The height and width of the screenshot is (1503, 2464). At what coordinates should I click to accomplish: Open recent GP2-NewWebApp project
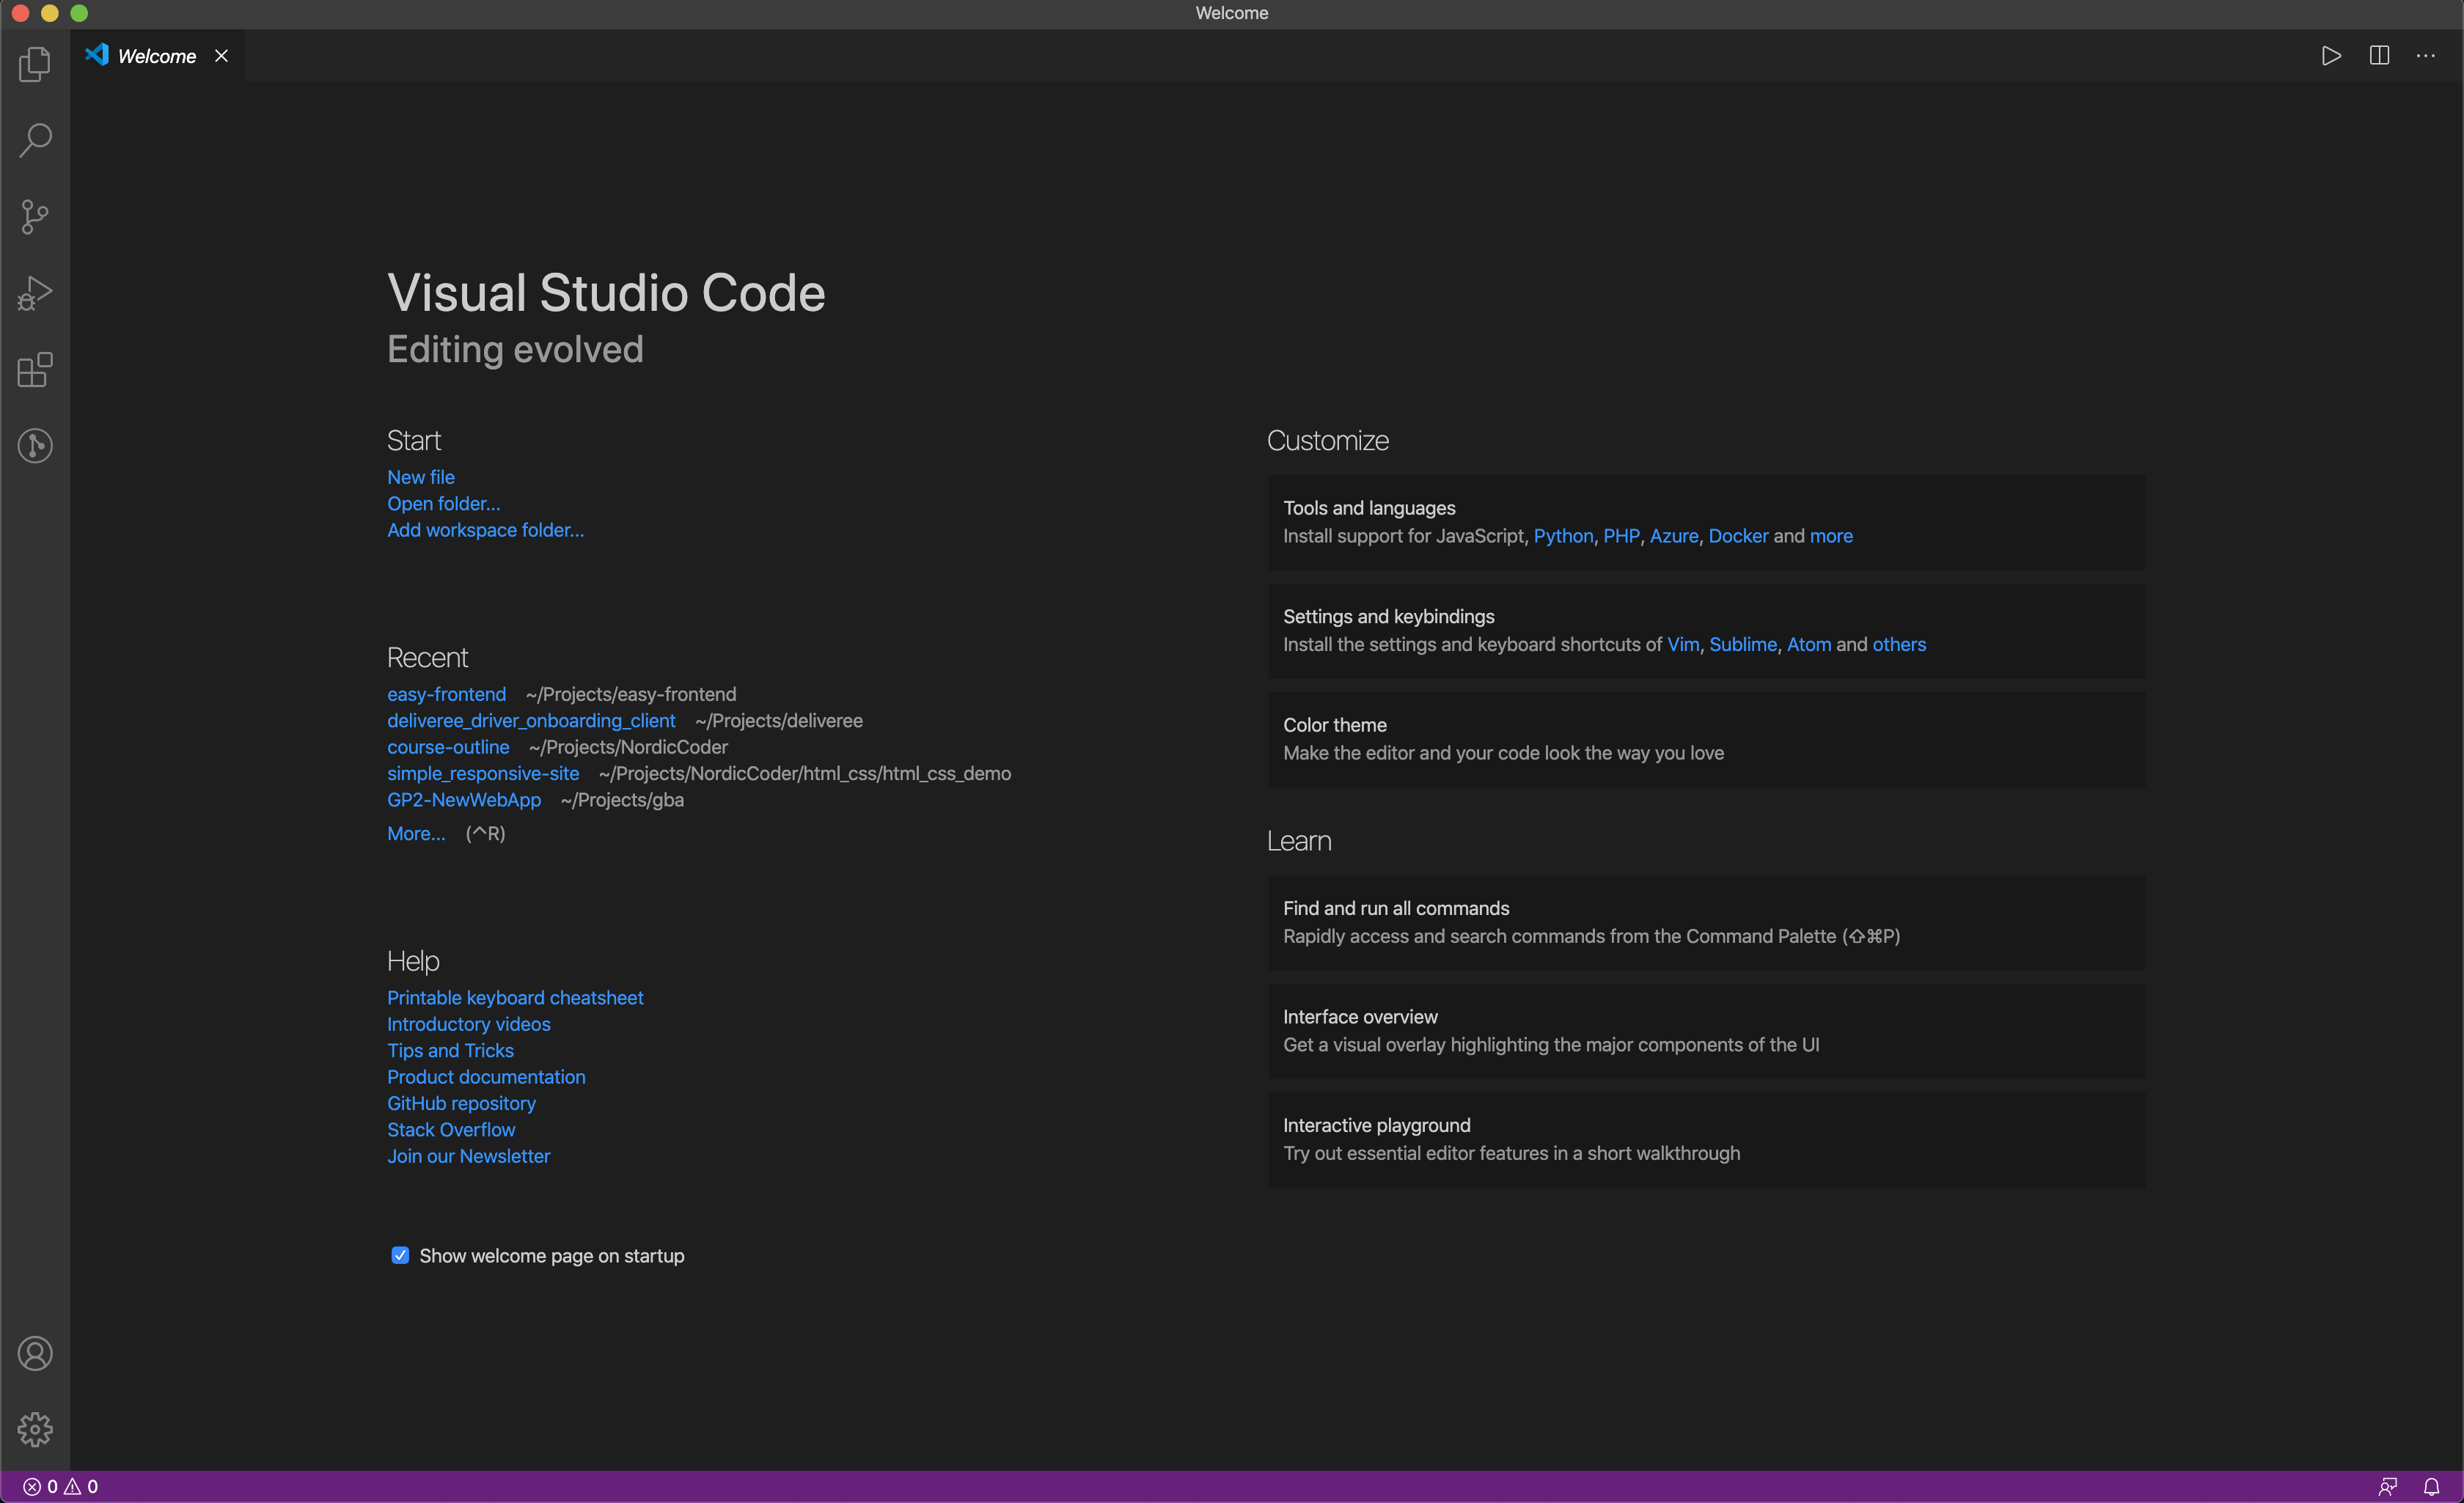pos(464,800)
